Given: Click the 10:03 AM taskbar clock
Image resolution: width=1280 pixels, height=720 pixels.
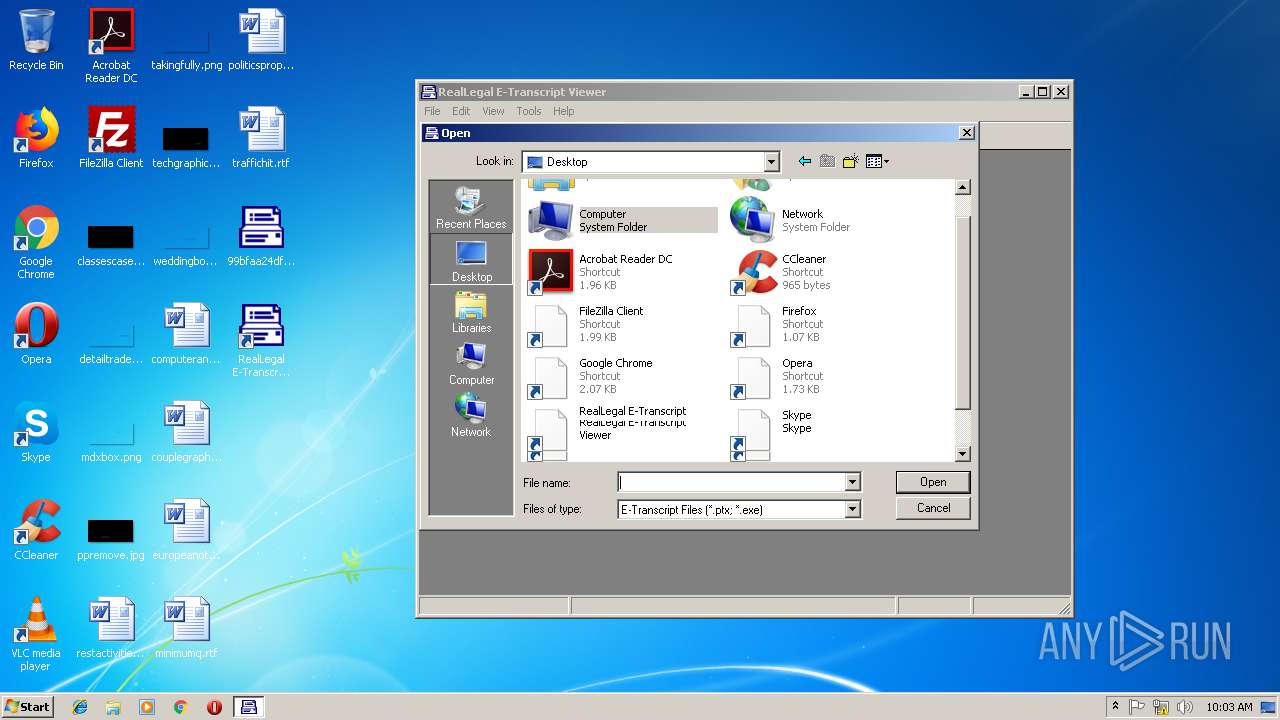Looking at the screenshot, I should tap(1229, 707).
